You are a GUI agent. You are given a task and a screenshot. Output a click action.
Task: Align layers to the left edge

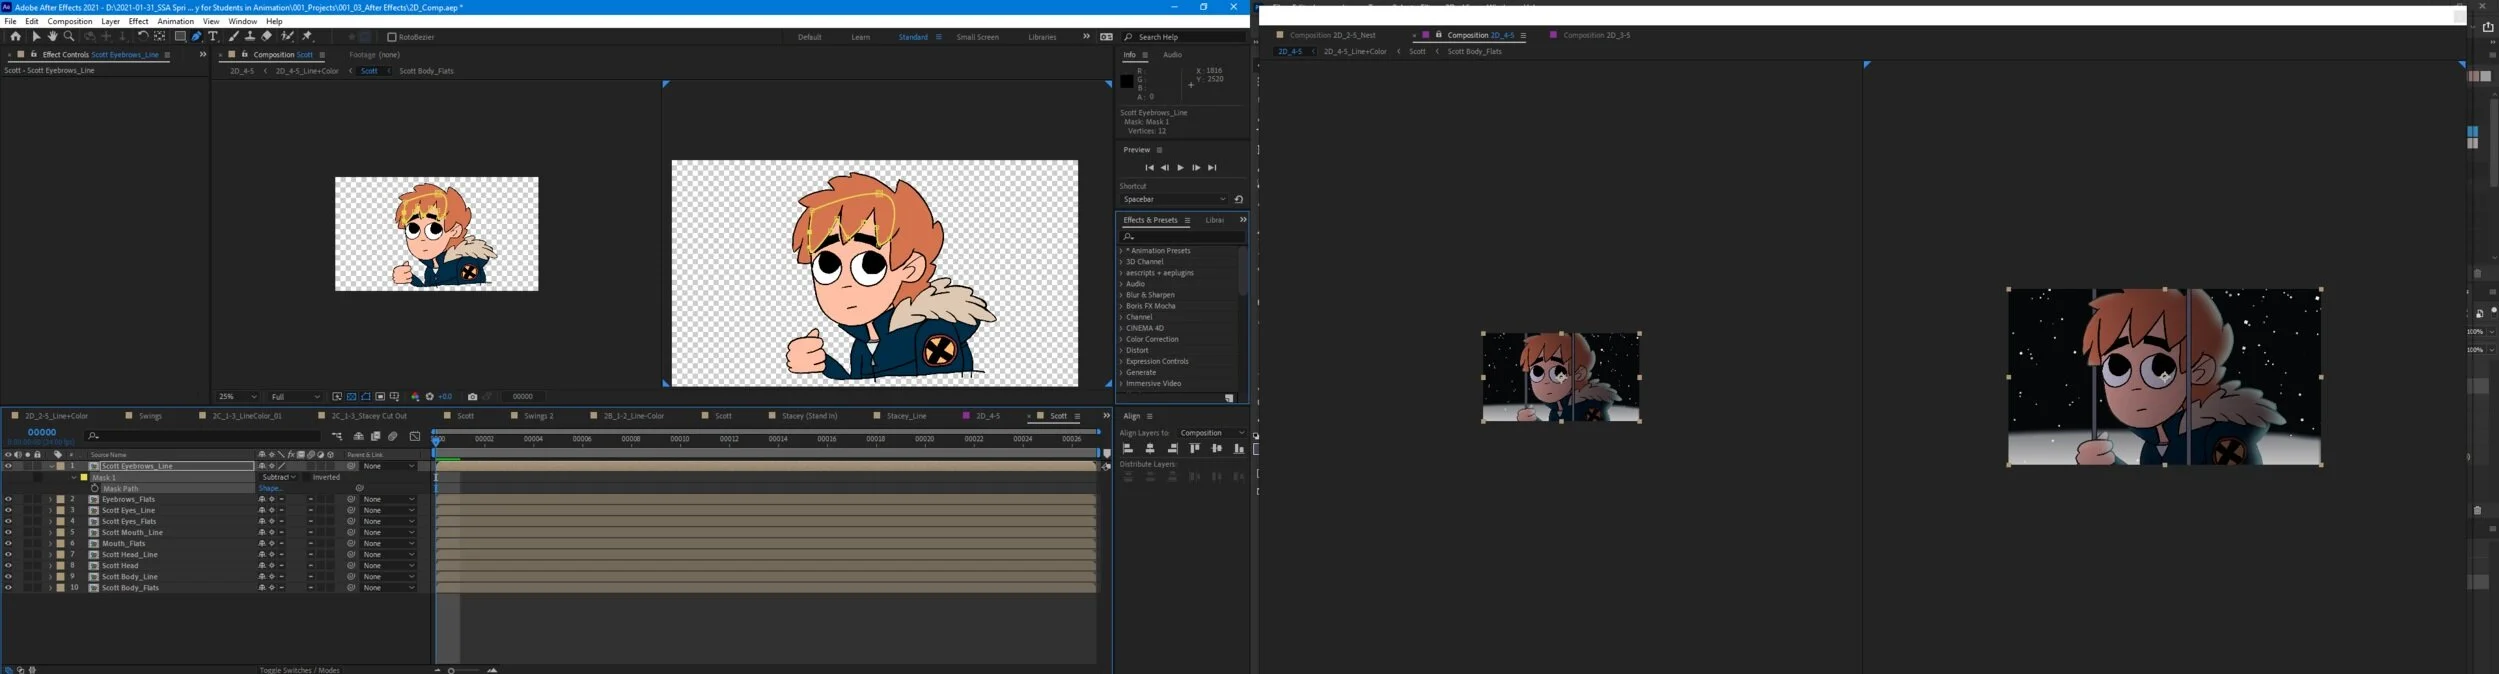click(x=1128, y=449)
